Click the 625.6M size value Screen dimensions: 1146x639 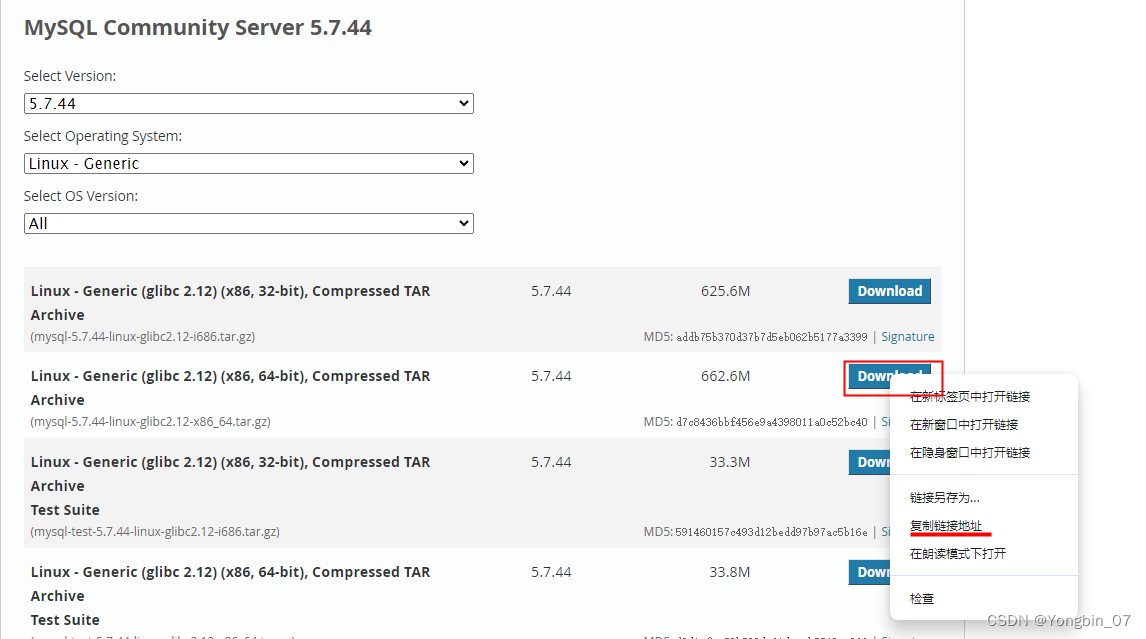pyautogui.click(x=725, y=291)
